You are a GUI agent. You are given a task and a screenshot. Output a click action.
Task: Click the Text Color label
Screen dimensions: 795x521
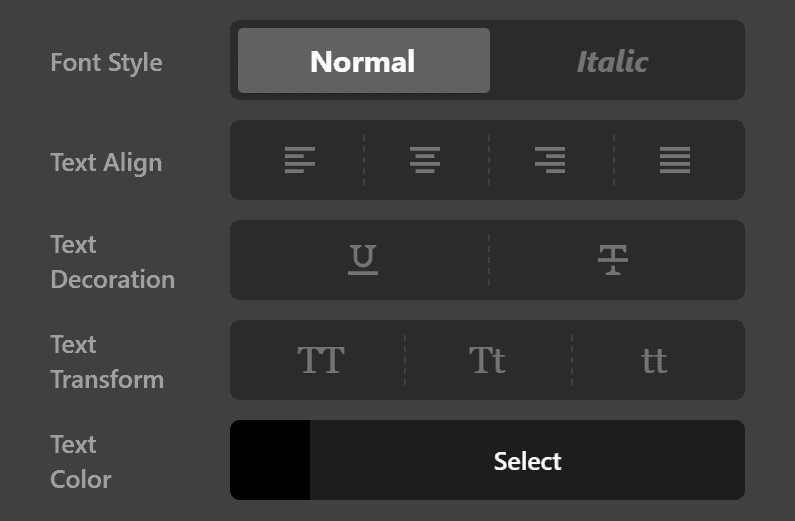click(80, 462)
